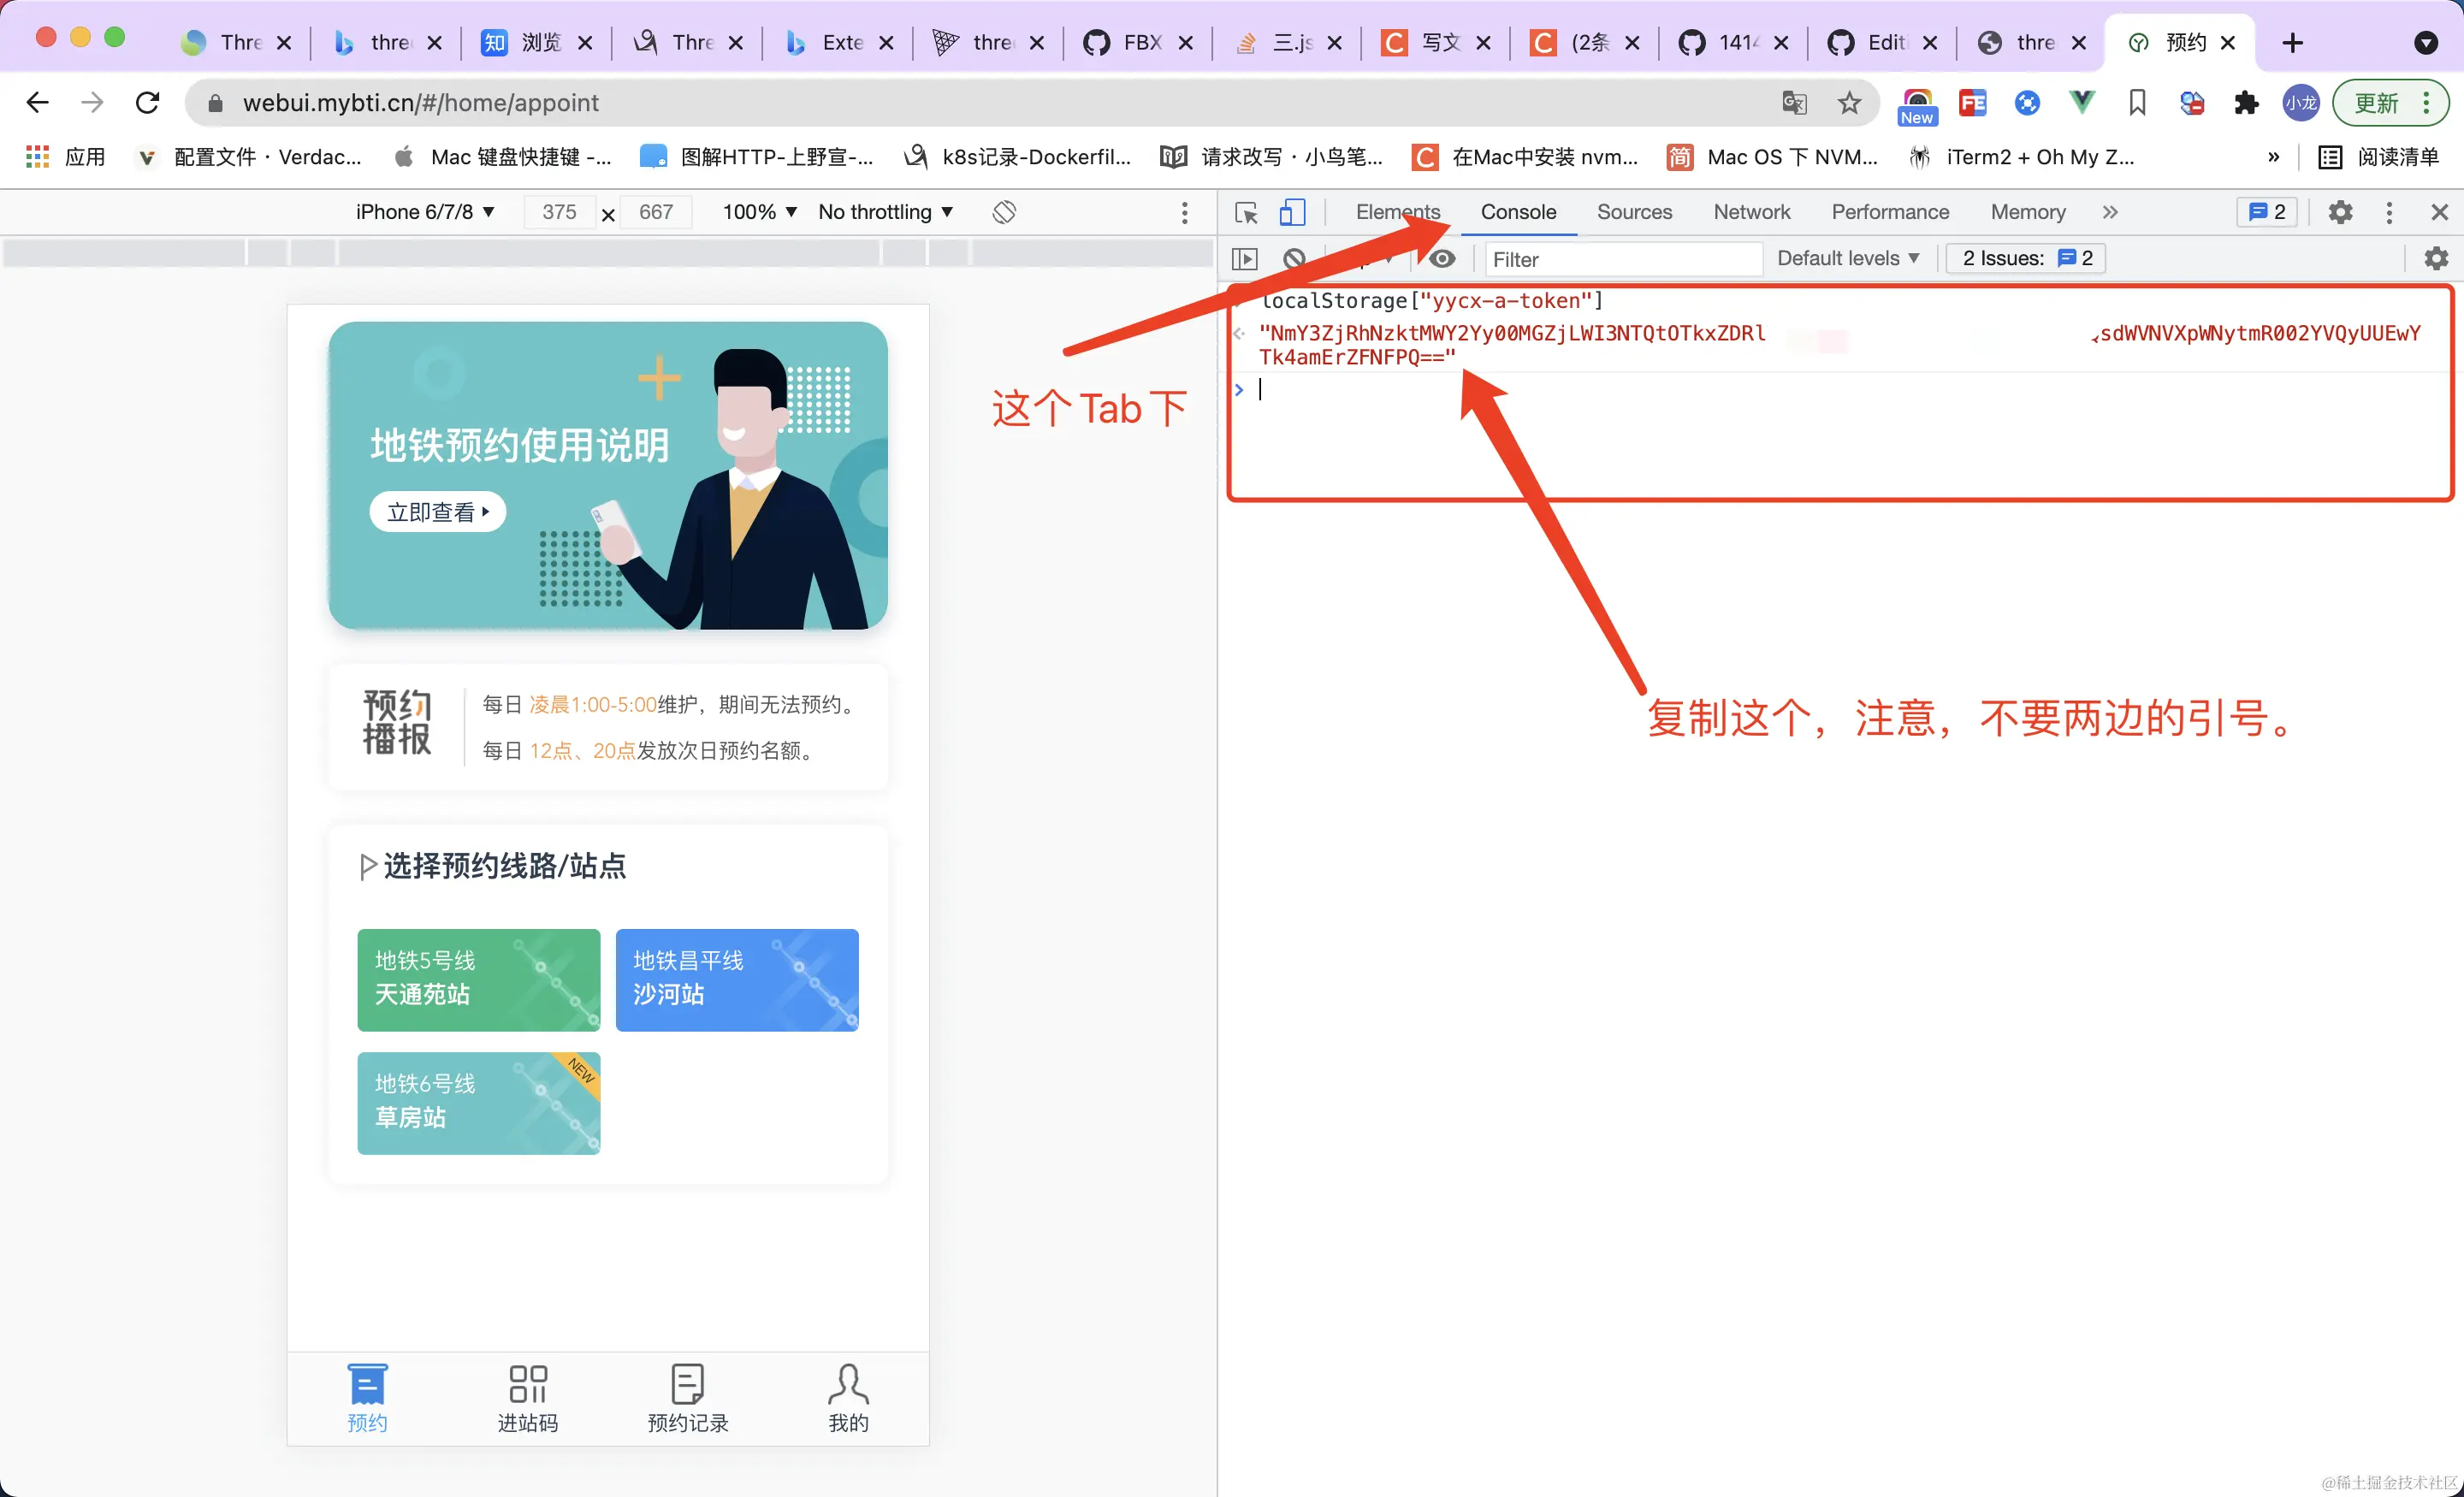
Task: Open the 我的 profile tab
Action: click(x=848, y=1397)
